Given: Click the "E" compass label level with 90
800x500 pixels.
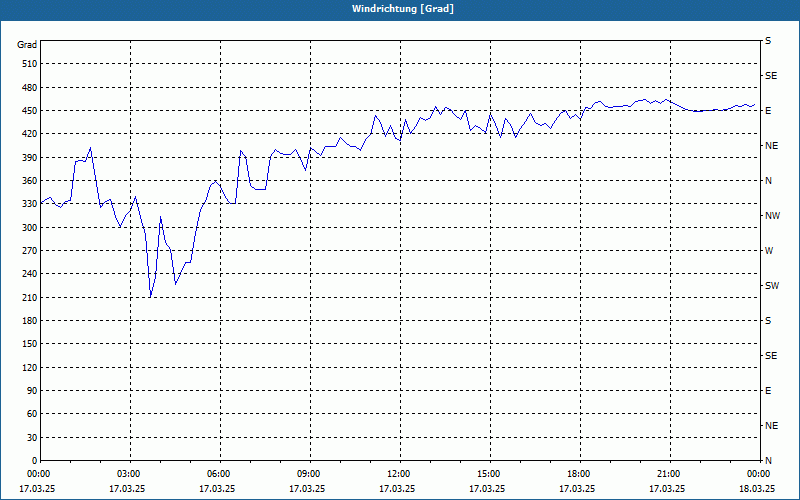Looking at the screenshot, I should (x=768, y=391).
